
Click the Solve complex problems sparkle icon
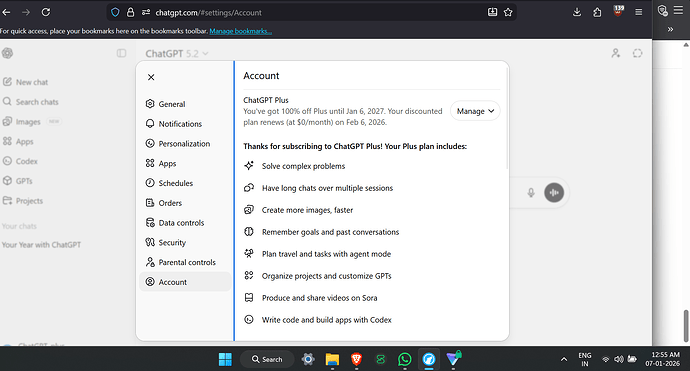tap(249, 165)
